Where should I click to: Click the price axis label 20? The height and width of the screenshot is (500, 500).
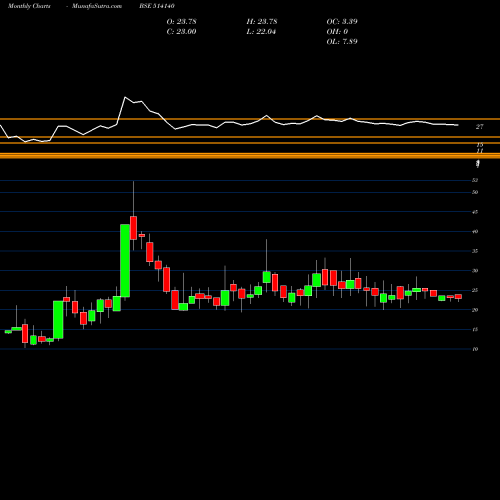click(475, 310)
